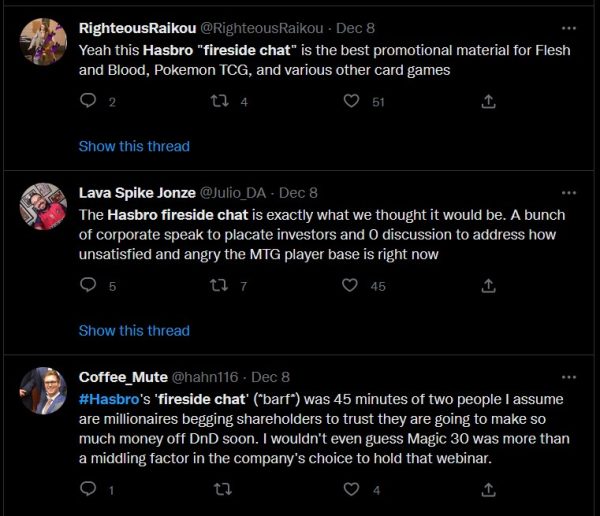Reply to Coffee_Mute's tweet
This screenshot has height=516, width=600.
[x=87, y=489]
